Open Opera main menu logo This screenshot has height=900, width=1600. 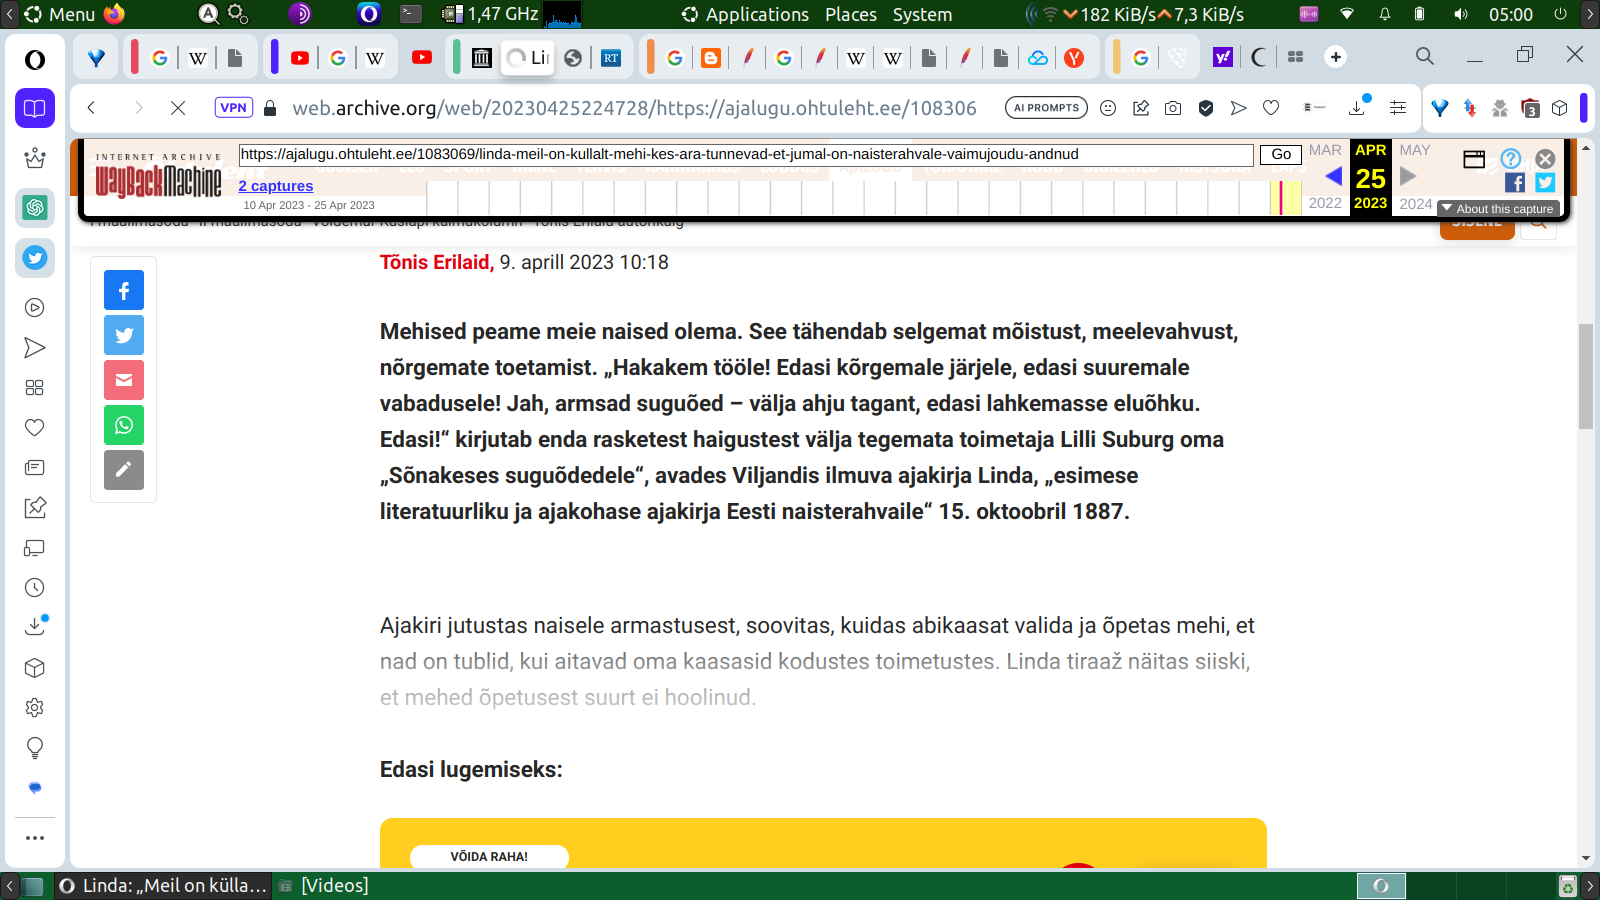point(35,60)
